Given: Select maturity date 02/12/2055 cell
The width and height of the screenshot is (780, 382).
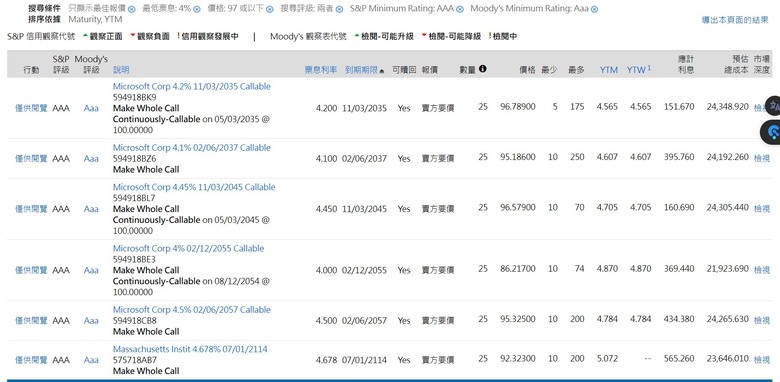Looking at the screenshot, I should pos(364,270).
